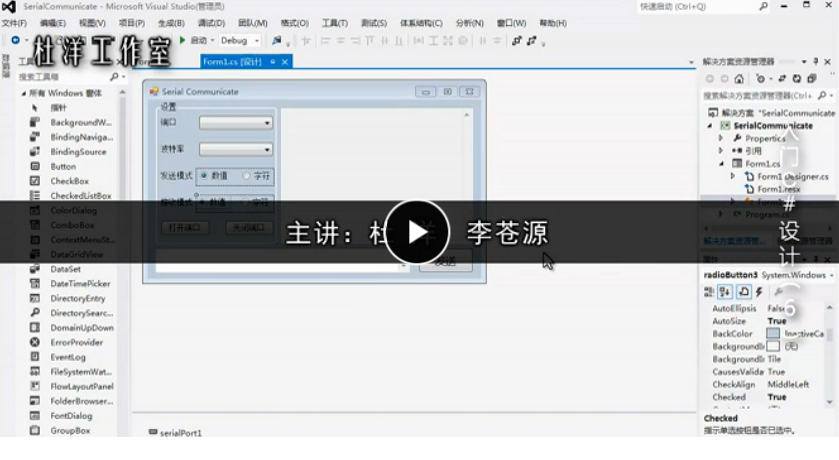Open the 端口 combo box on the form
This screenshot has width=839, height=460.
click(x=267, y=123)
